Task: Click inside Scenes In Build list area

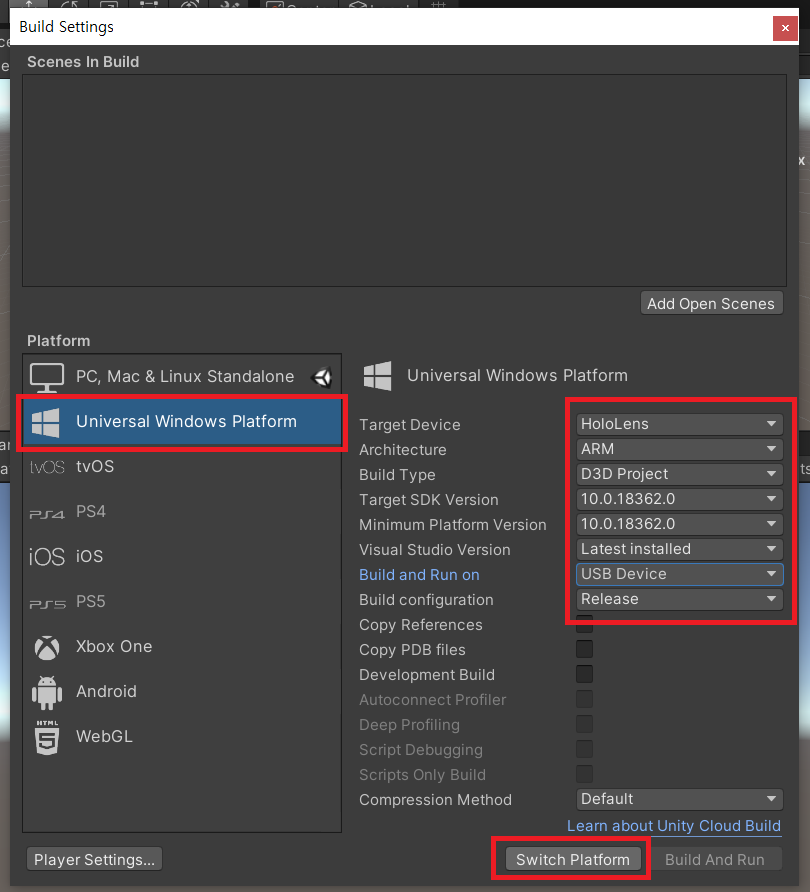Action: pyautogui.click(x=404, y=180)
